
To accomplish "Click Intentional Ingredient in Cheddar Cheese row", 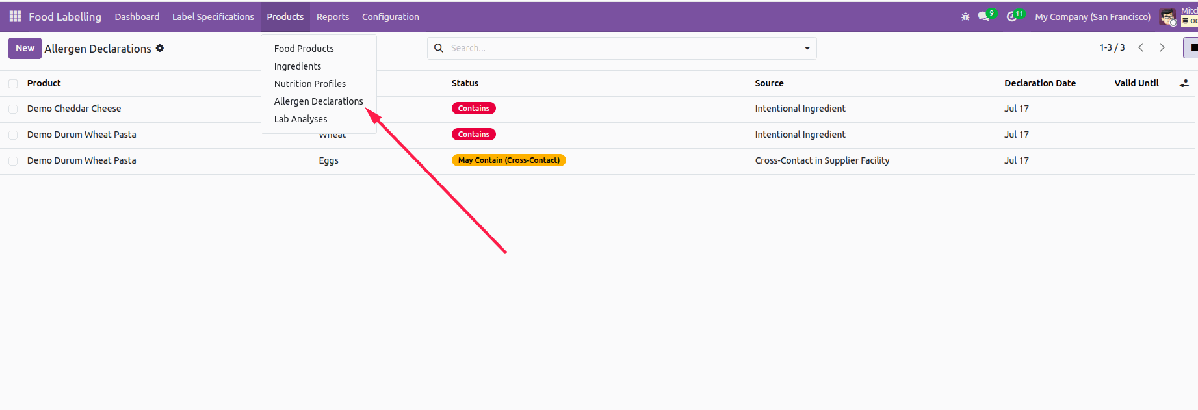I will tap(800, 109).
